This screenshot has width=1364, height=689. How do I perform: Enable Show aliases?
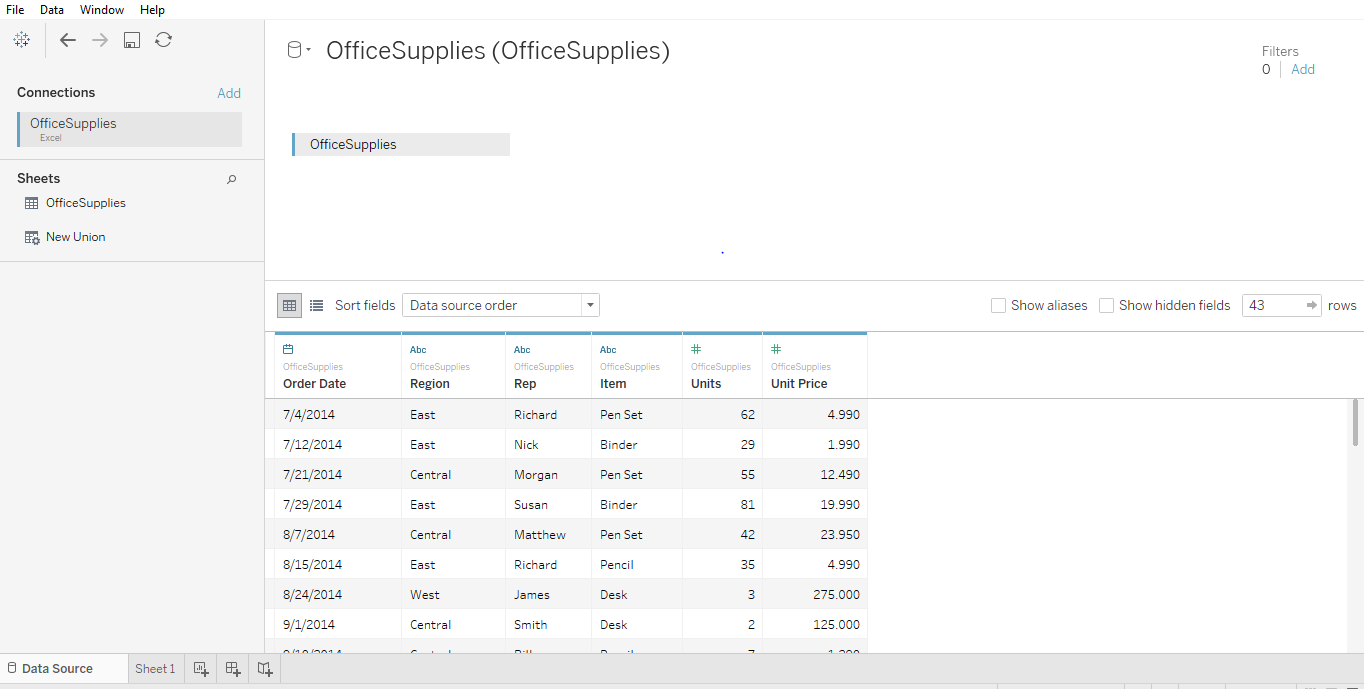(997, 305)
